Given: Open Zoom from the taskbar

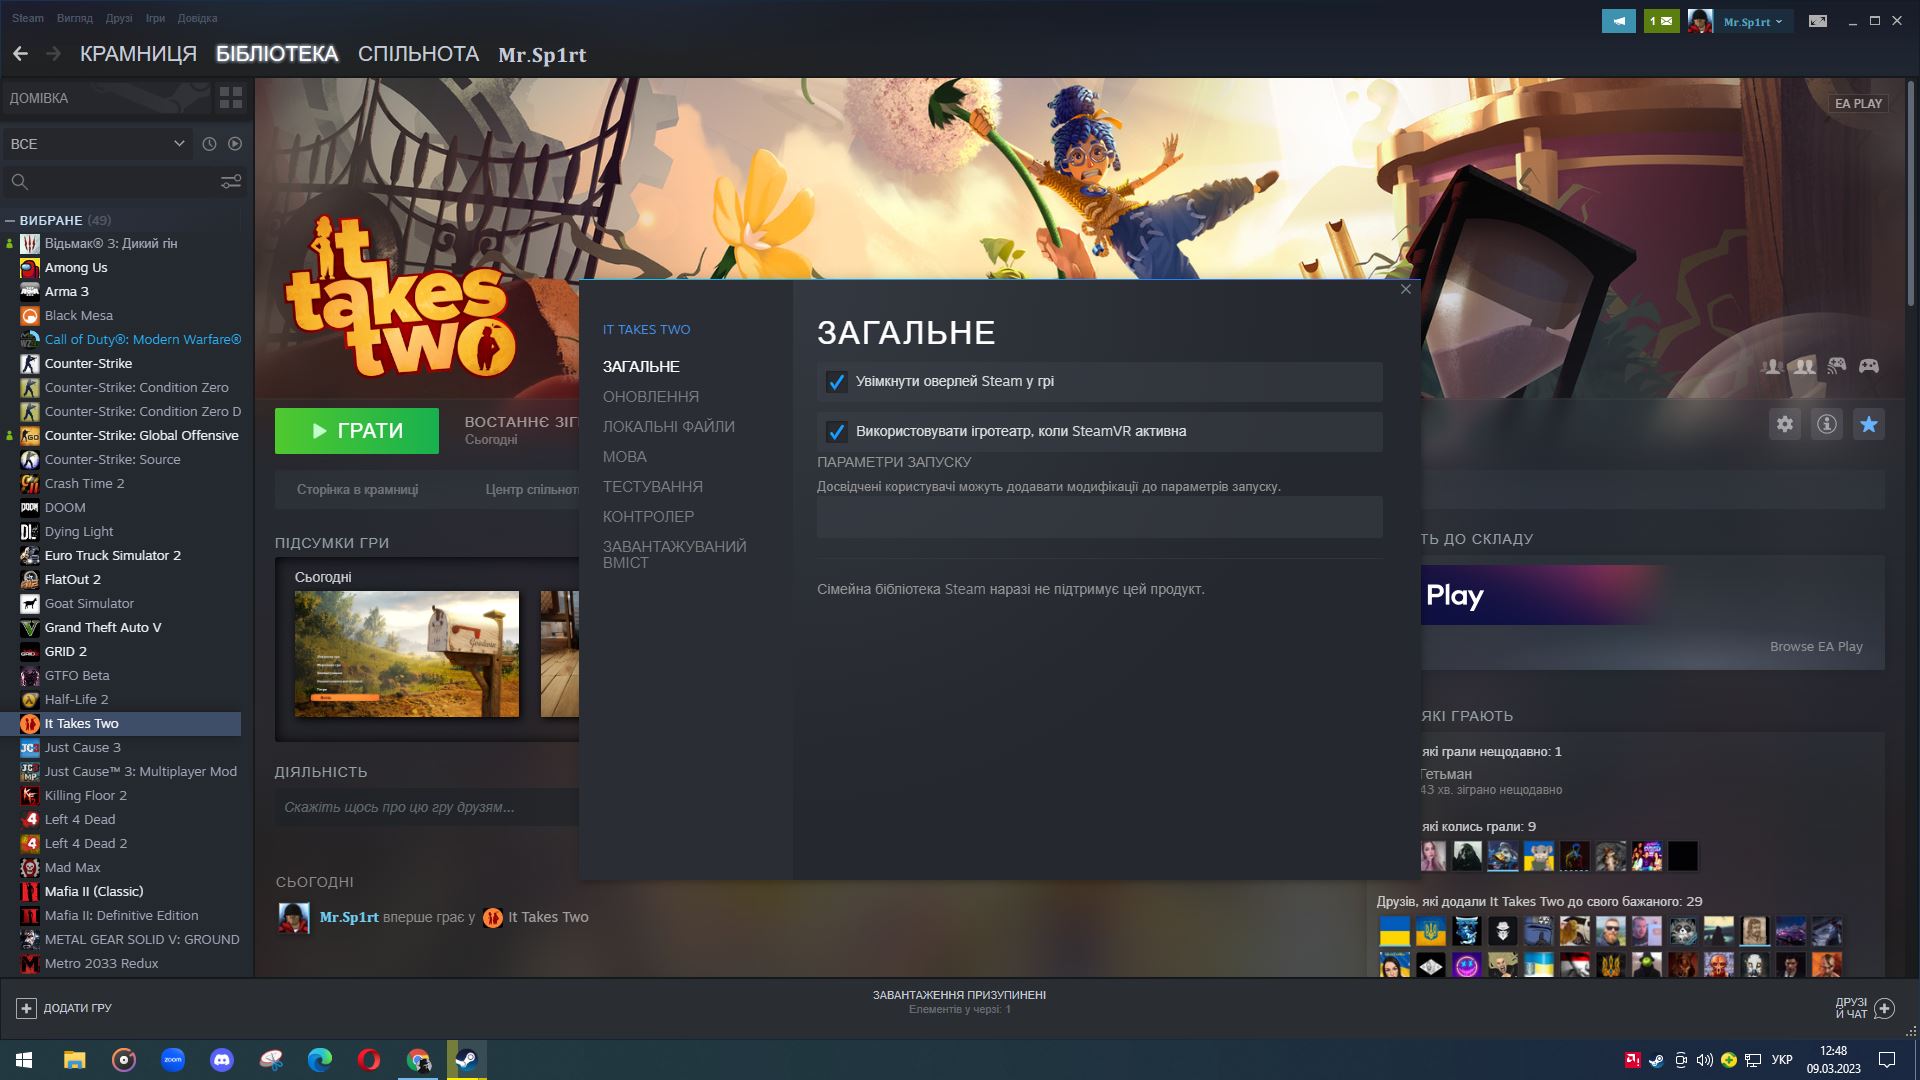Looking at the screenshot, I should [x=173, y=1059].
